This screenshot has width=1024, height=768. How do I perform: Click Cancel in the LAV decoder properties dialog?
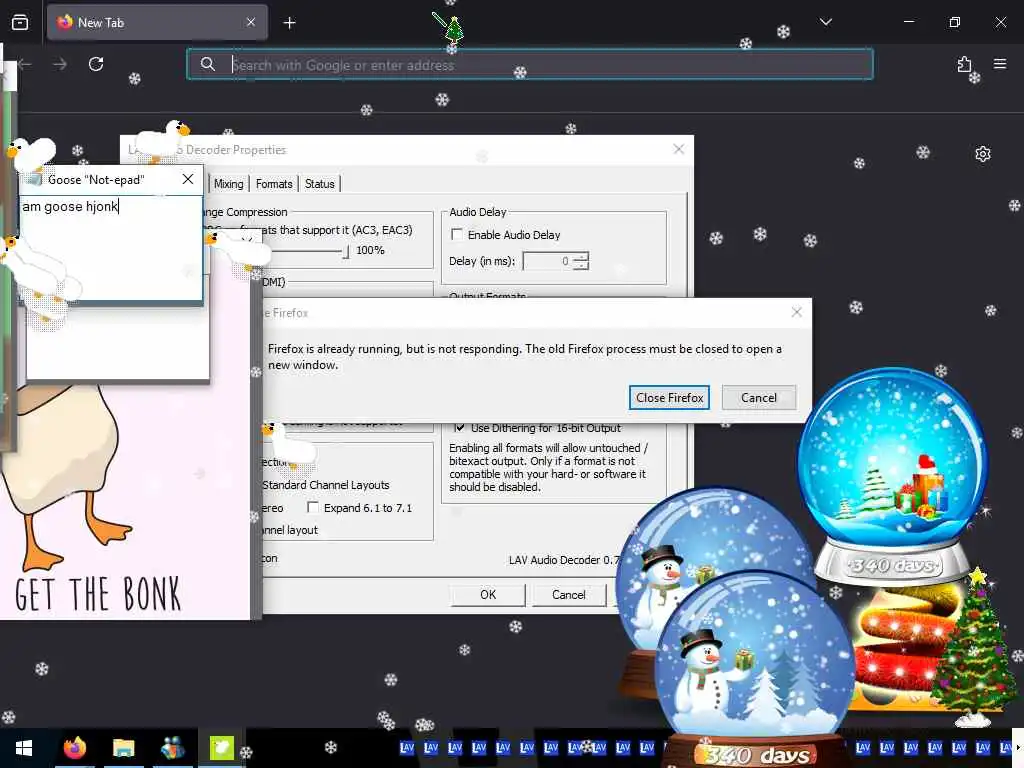(569, 595)
